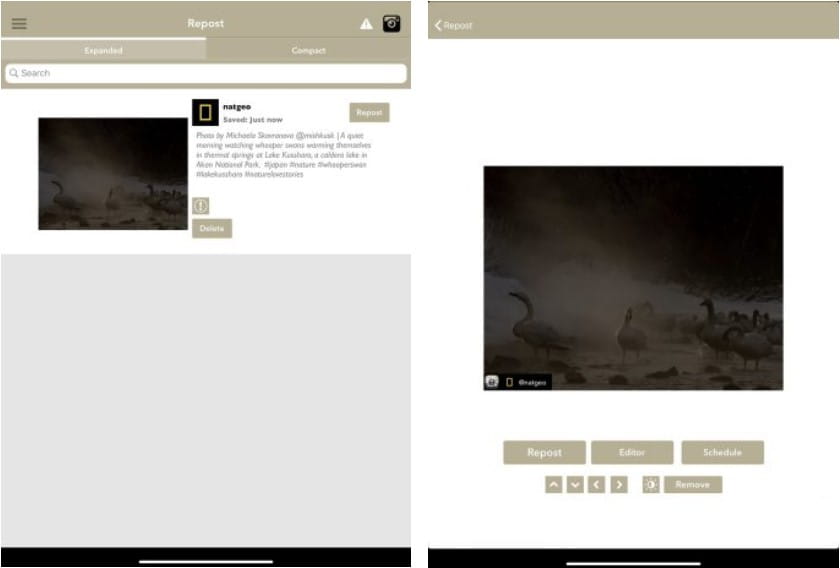Move attribution badge down with down arrow
This screenshot has width=840, height=568.
(x=575, y=485)
